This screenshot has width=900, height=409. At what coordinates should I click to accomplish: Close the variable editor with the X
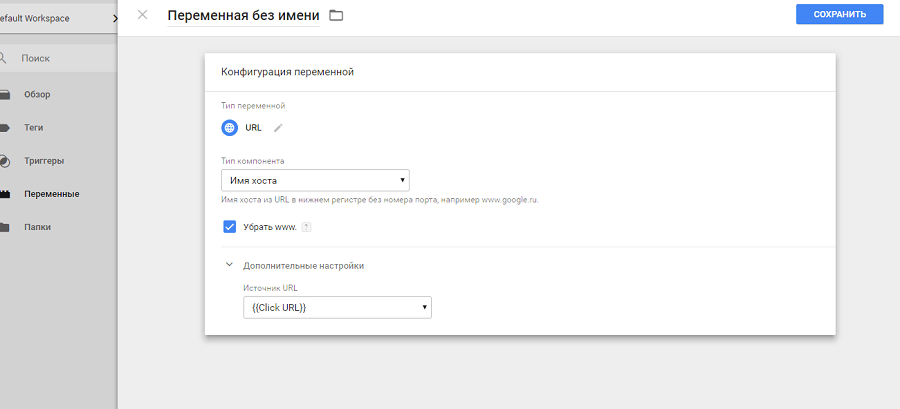142,15
